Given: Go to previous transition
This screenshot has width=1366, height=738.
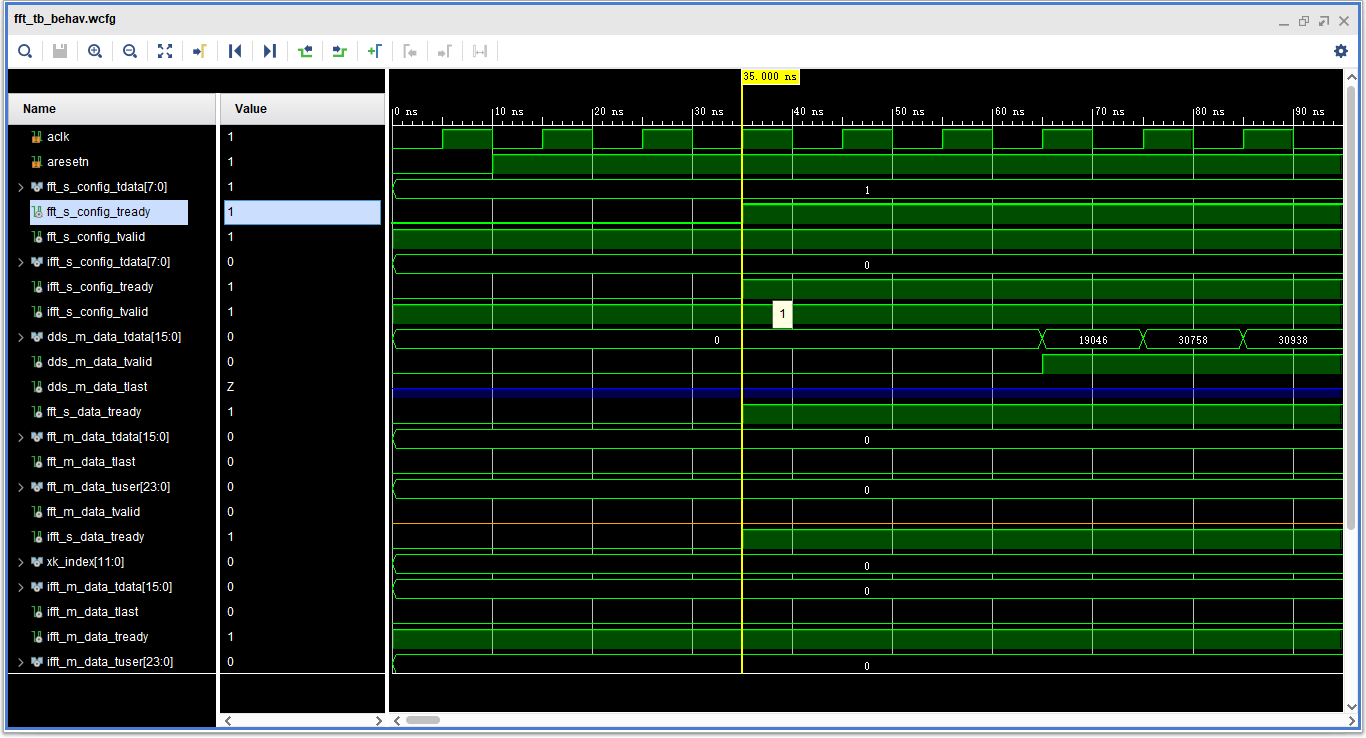Looking at the screenshot, I should [305, 51].
